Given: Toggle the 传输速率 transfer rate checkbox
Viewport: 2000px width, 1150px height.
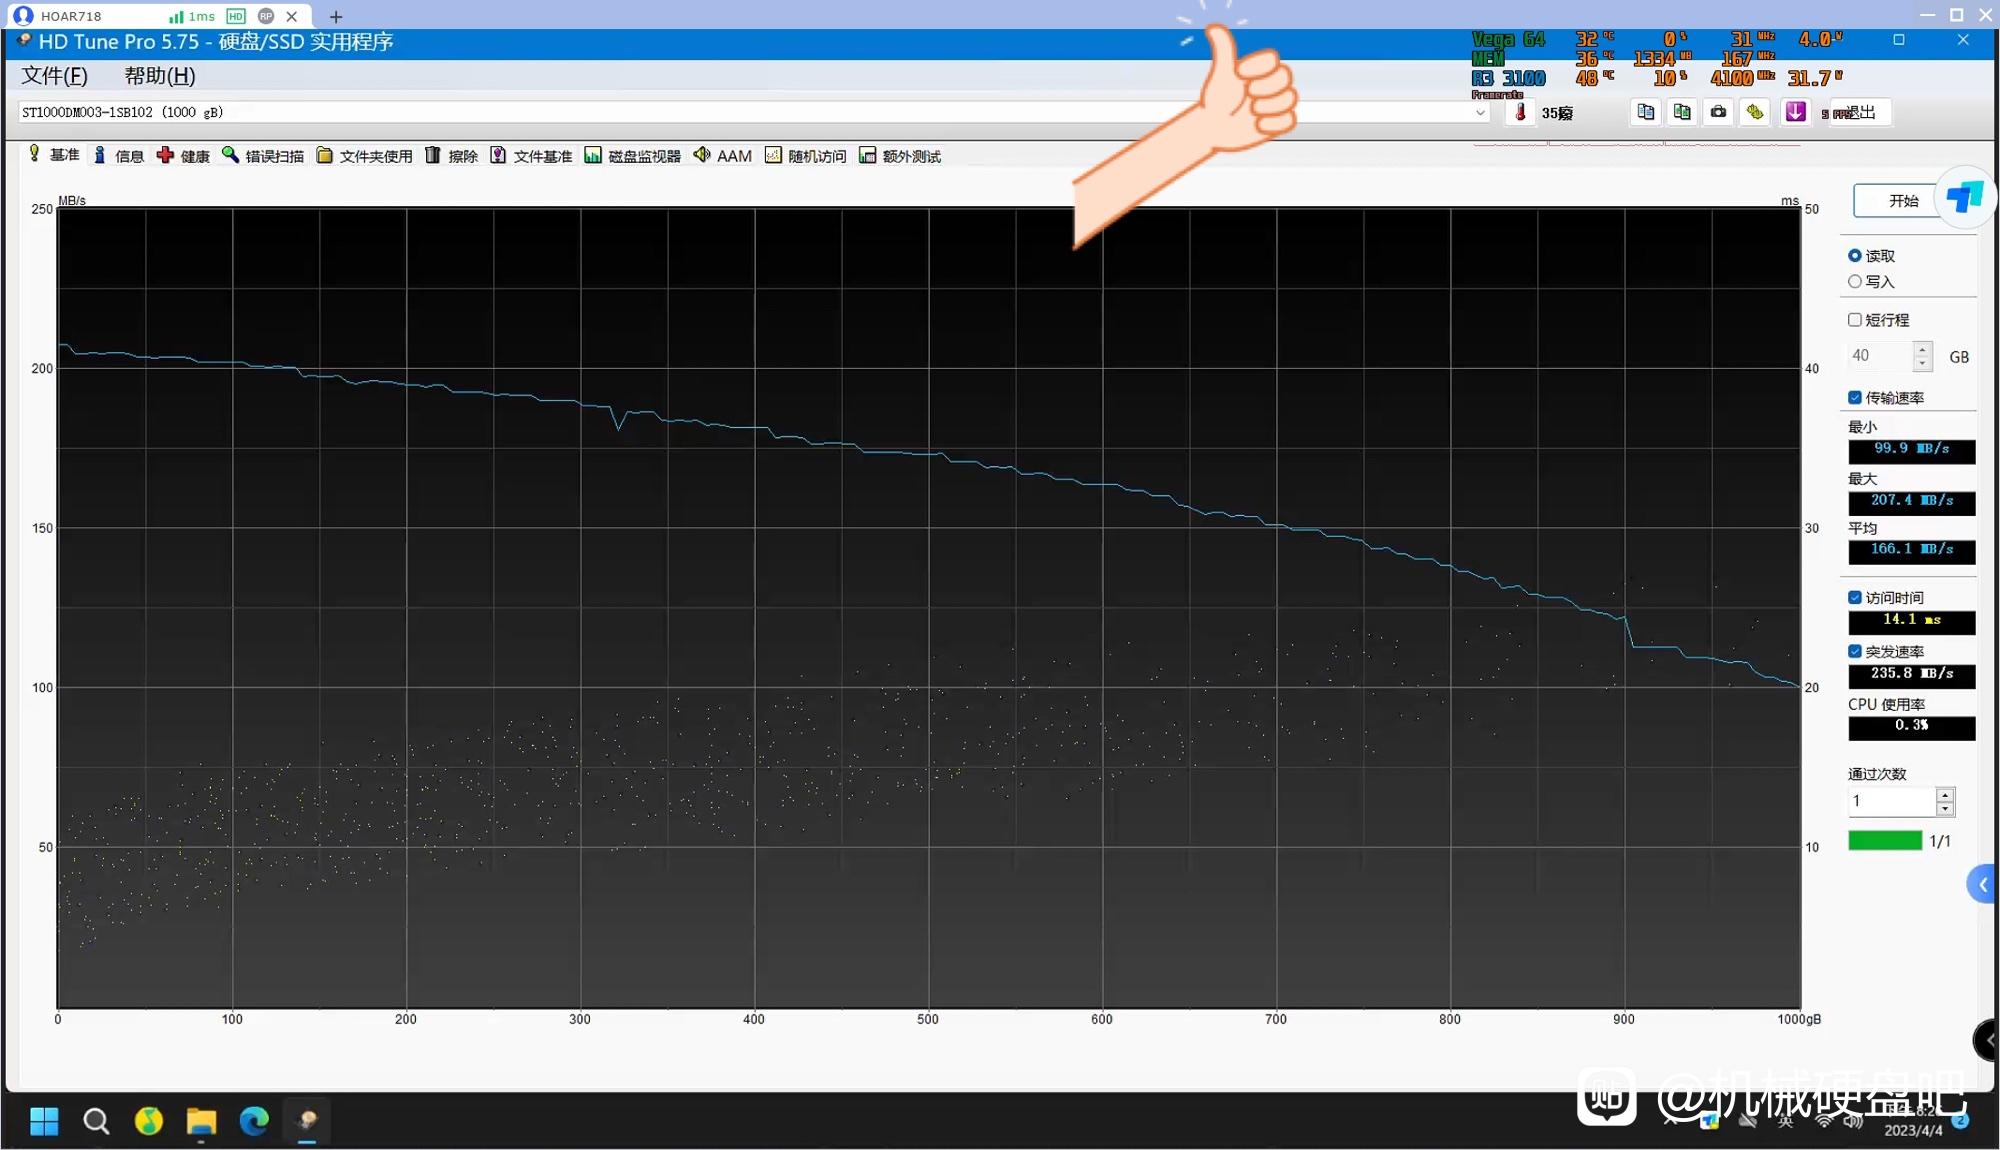Looking at the screenshot, I should pos(1855,398).
